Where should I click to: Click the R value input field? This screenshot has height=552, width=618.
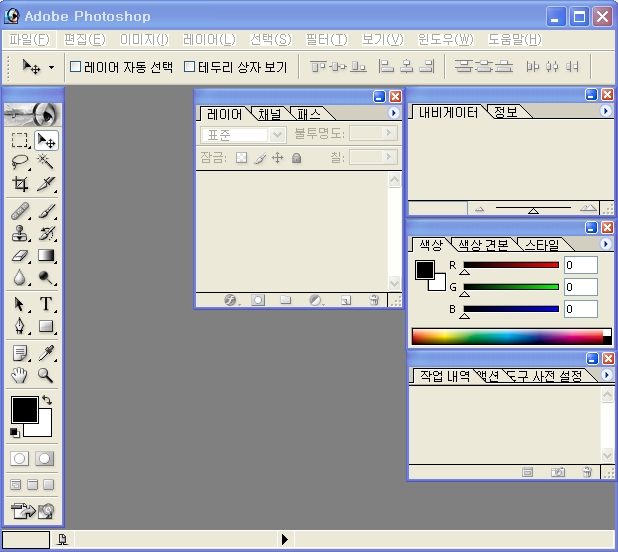tap(581, 266)
